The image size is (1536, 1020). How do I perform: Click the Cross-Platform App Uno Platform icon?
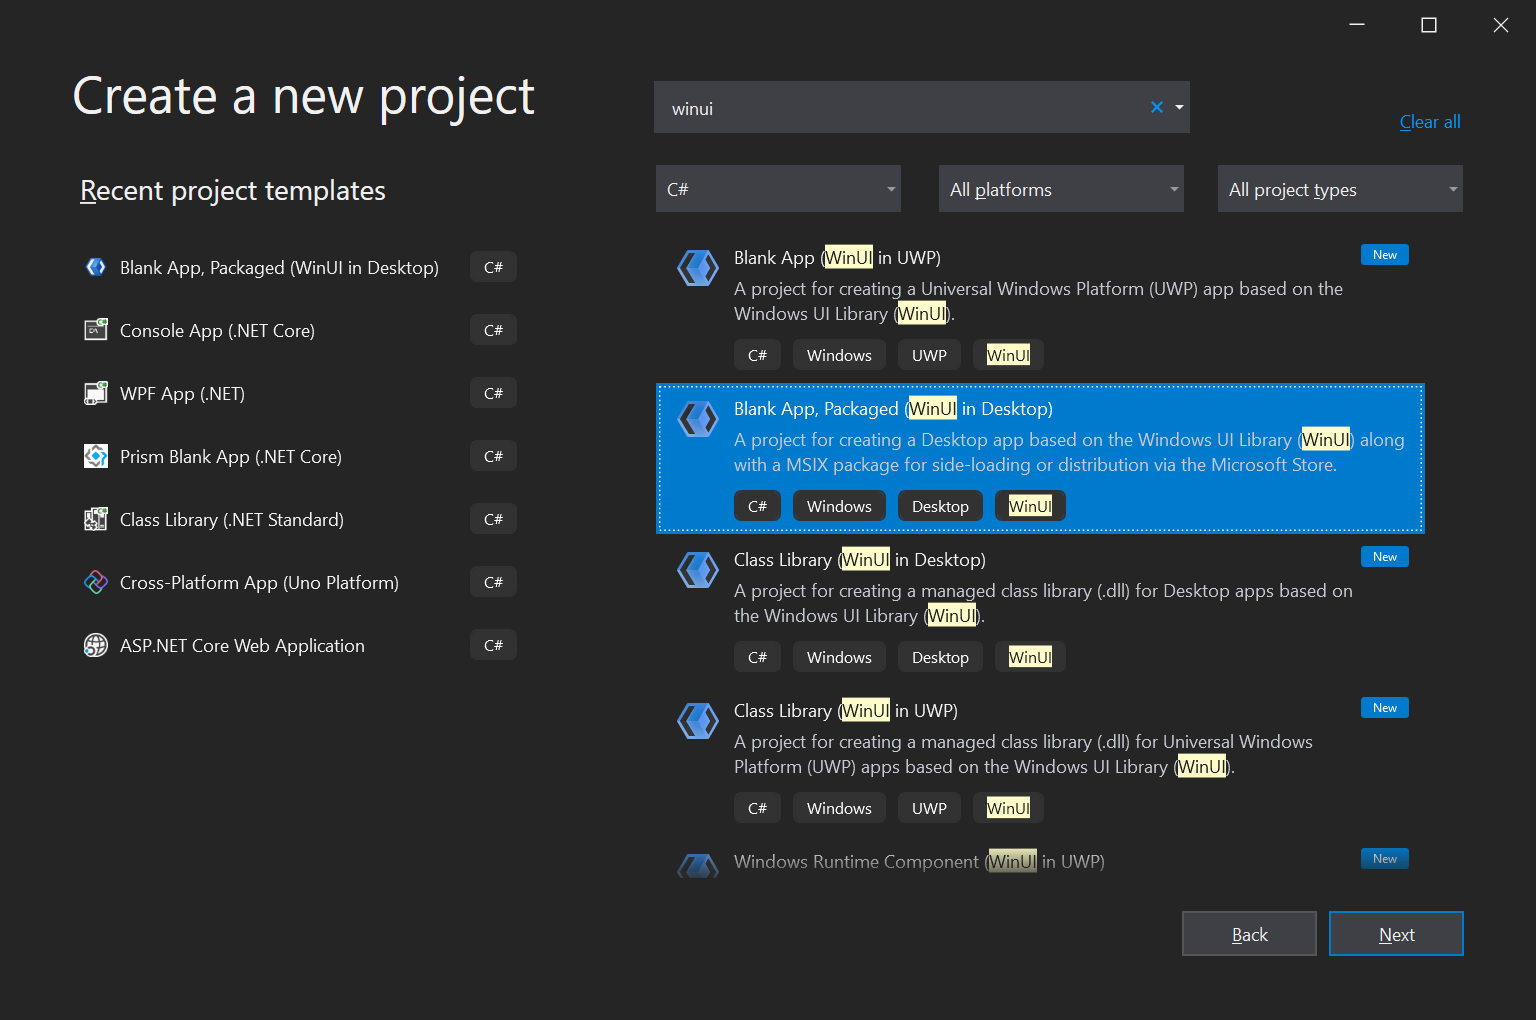(x=96, y=582)
